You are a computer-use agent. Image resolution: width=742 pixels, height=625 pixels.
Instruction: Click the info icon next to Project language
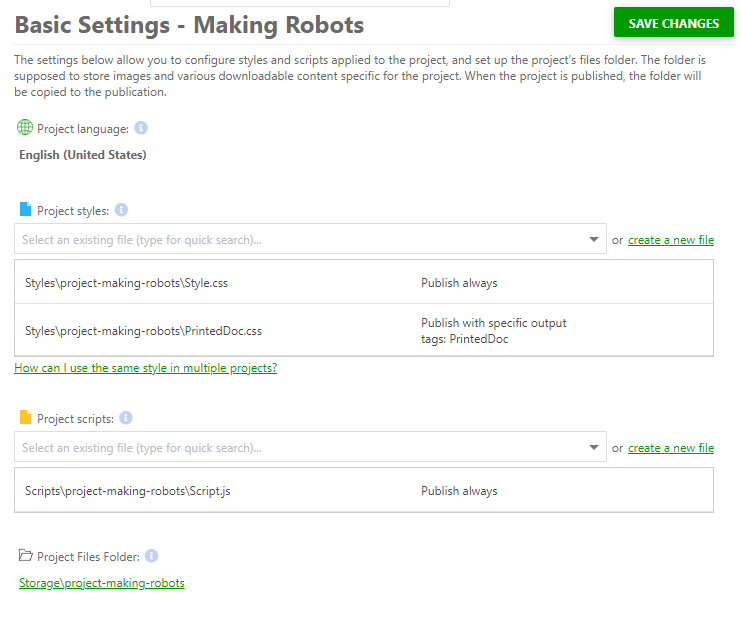141,128
